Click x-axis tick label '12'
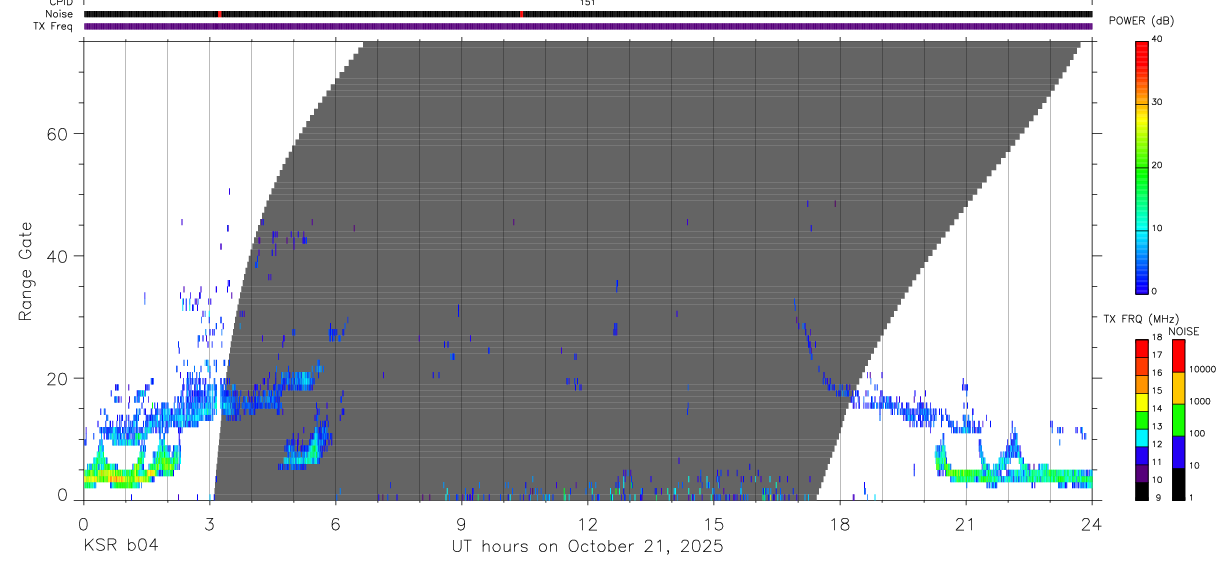The height and width of the screenshot is (567, 1228). (588, 523)
